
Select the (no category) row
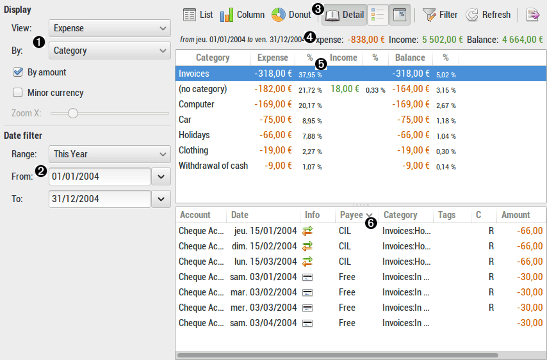[x=361, y=89]
